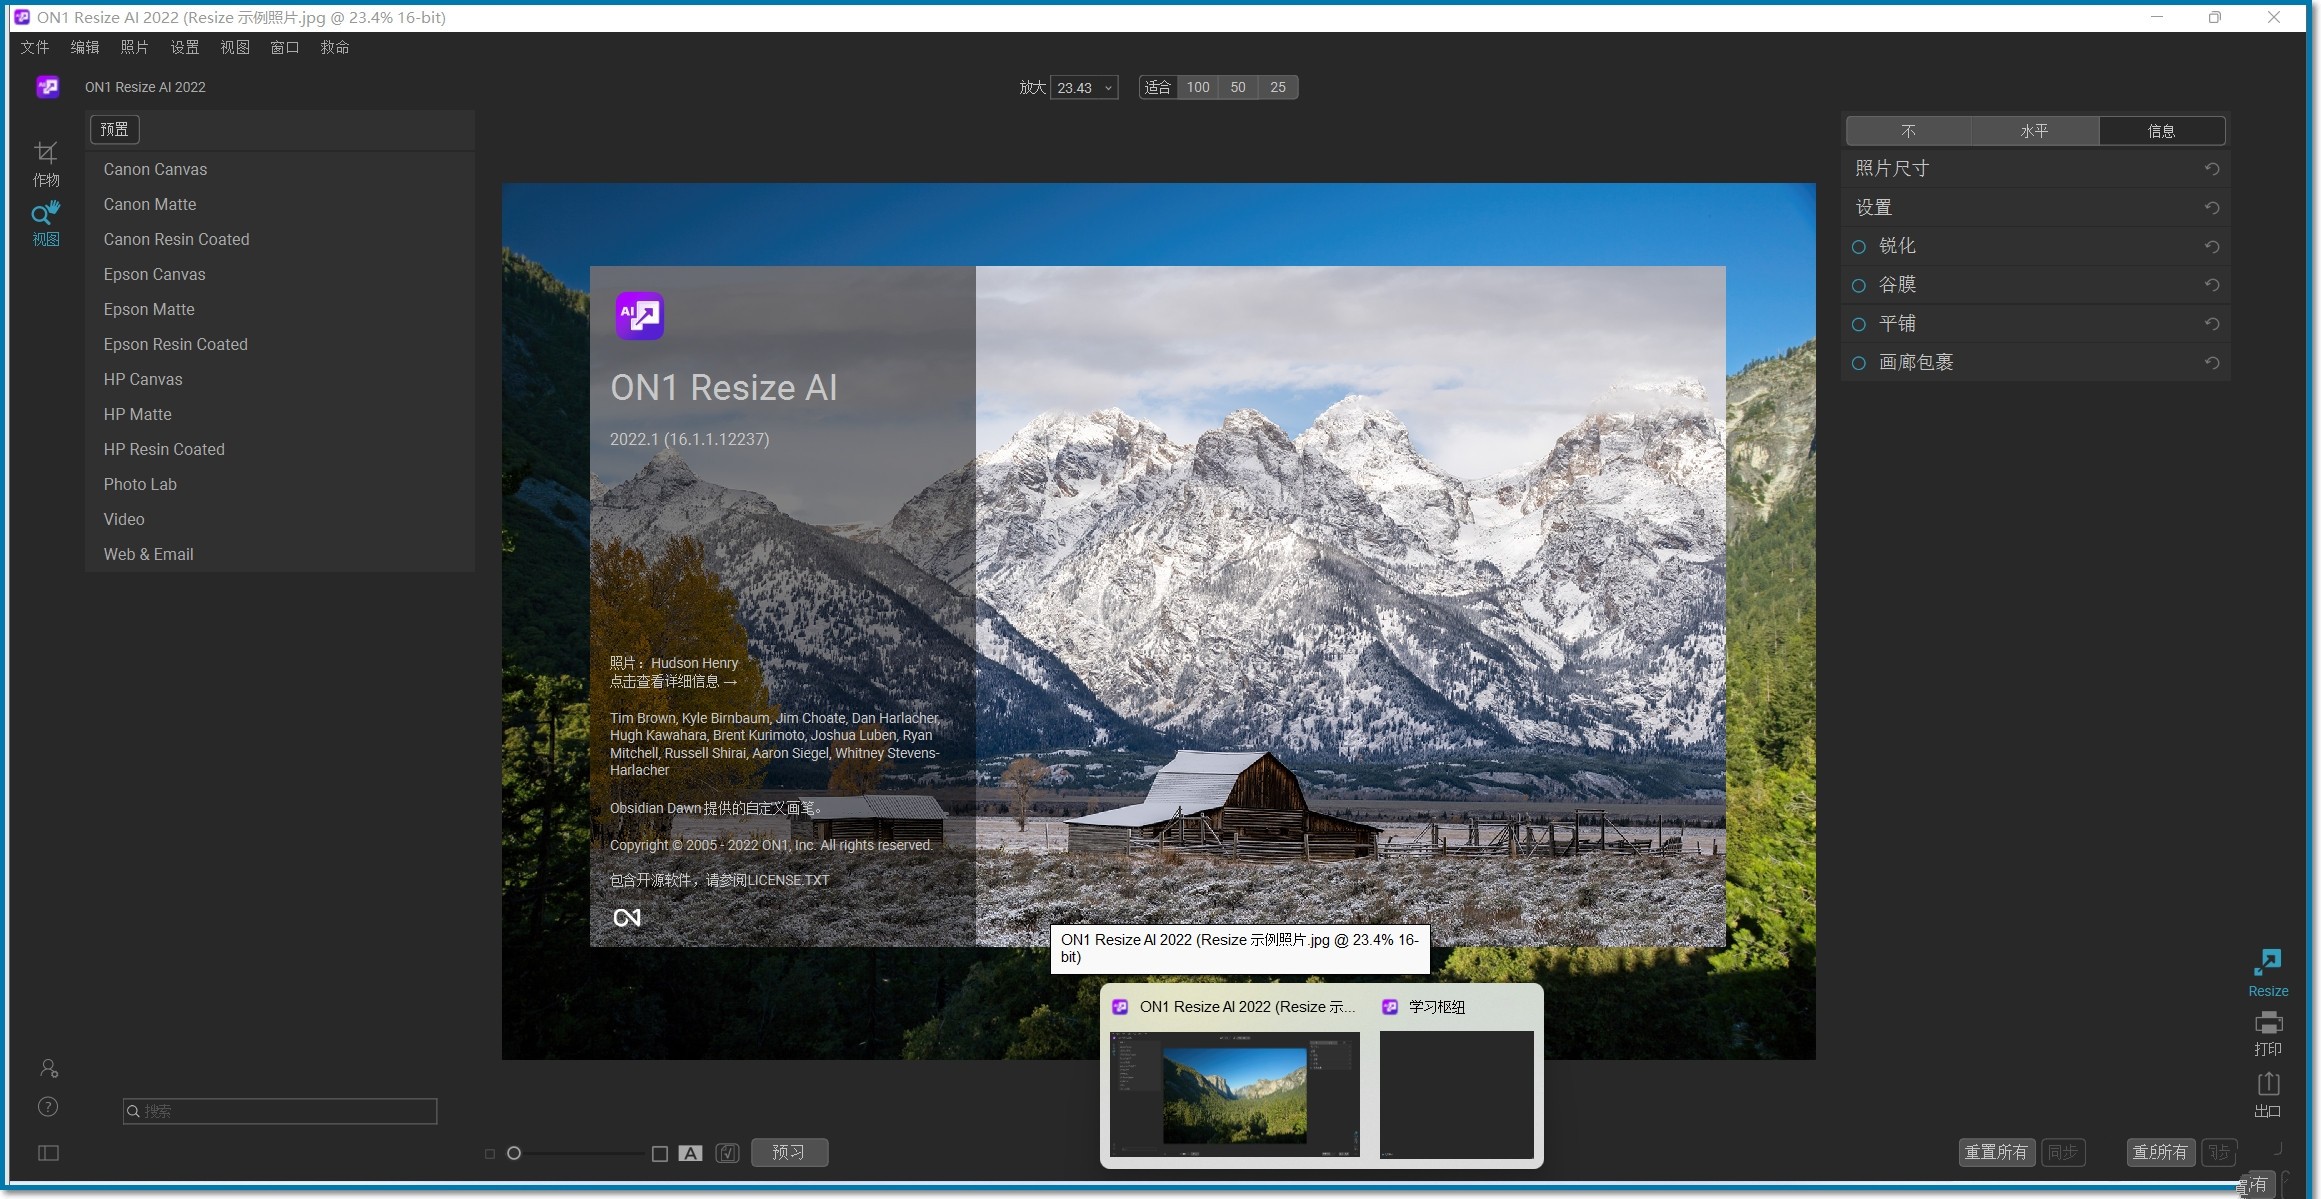Screen dimensions: 2321x1199
Task: Click the Export (出口) share icon
Action: 2268,1094
